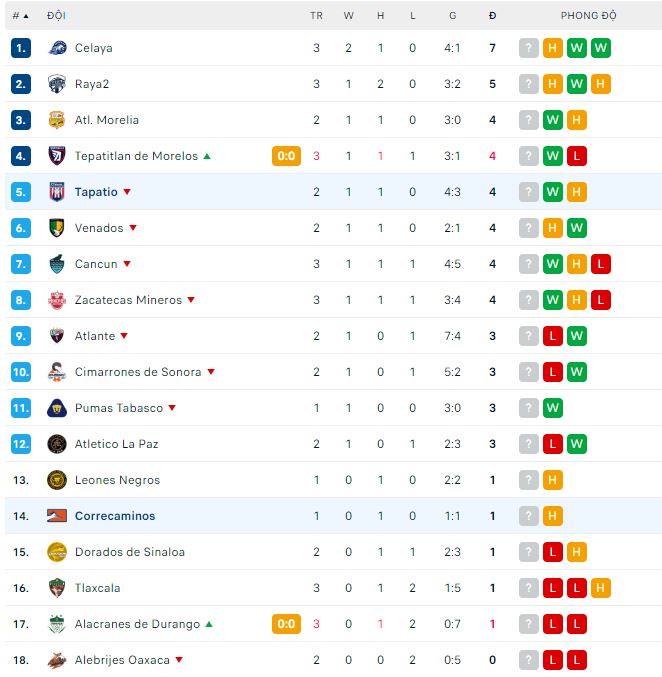Click the Correcaminos team logo
Screen dimensions: 662x677
[57, 516]
